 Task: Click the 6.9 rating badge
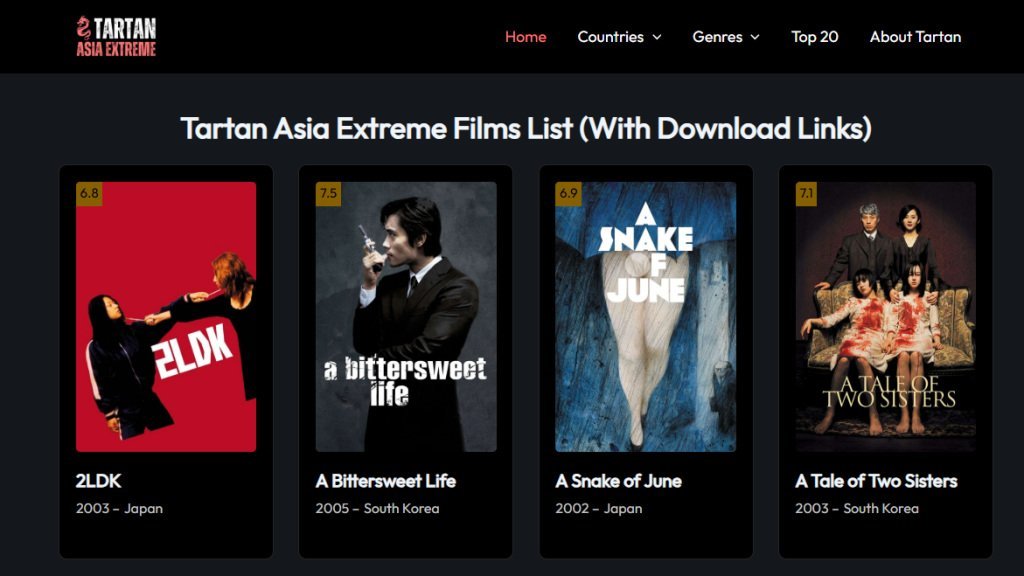(568, 194)
